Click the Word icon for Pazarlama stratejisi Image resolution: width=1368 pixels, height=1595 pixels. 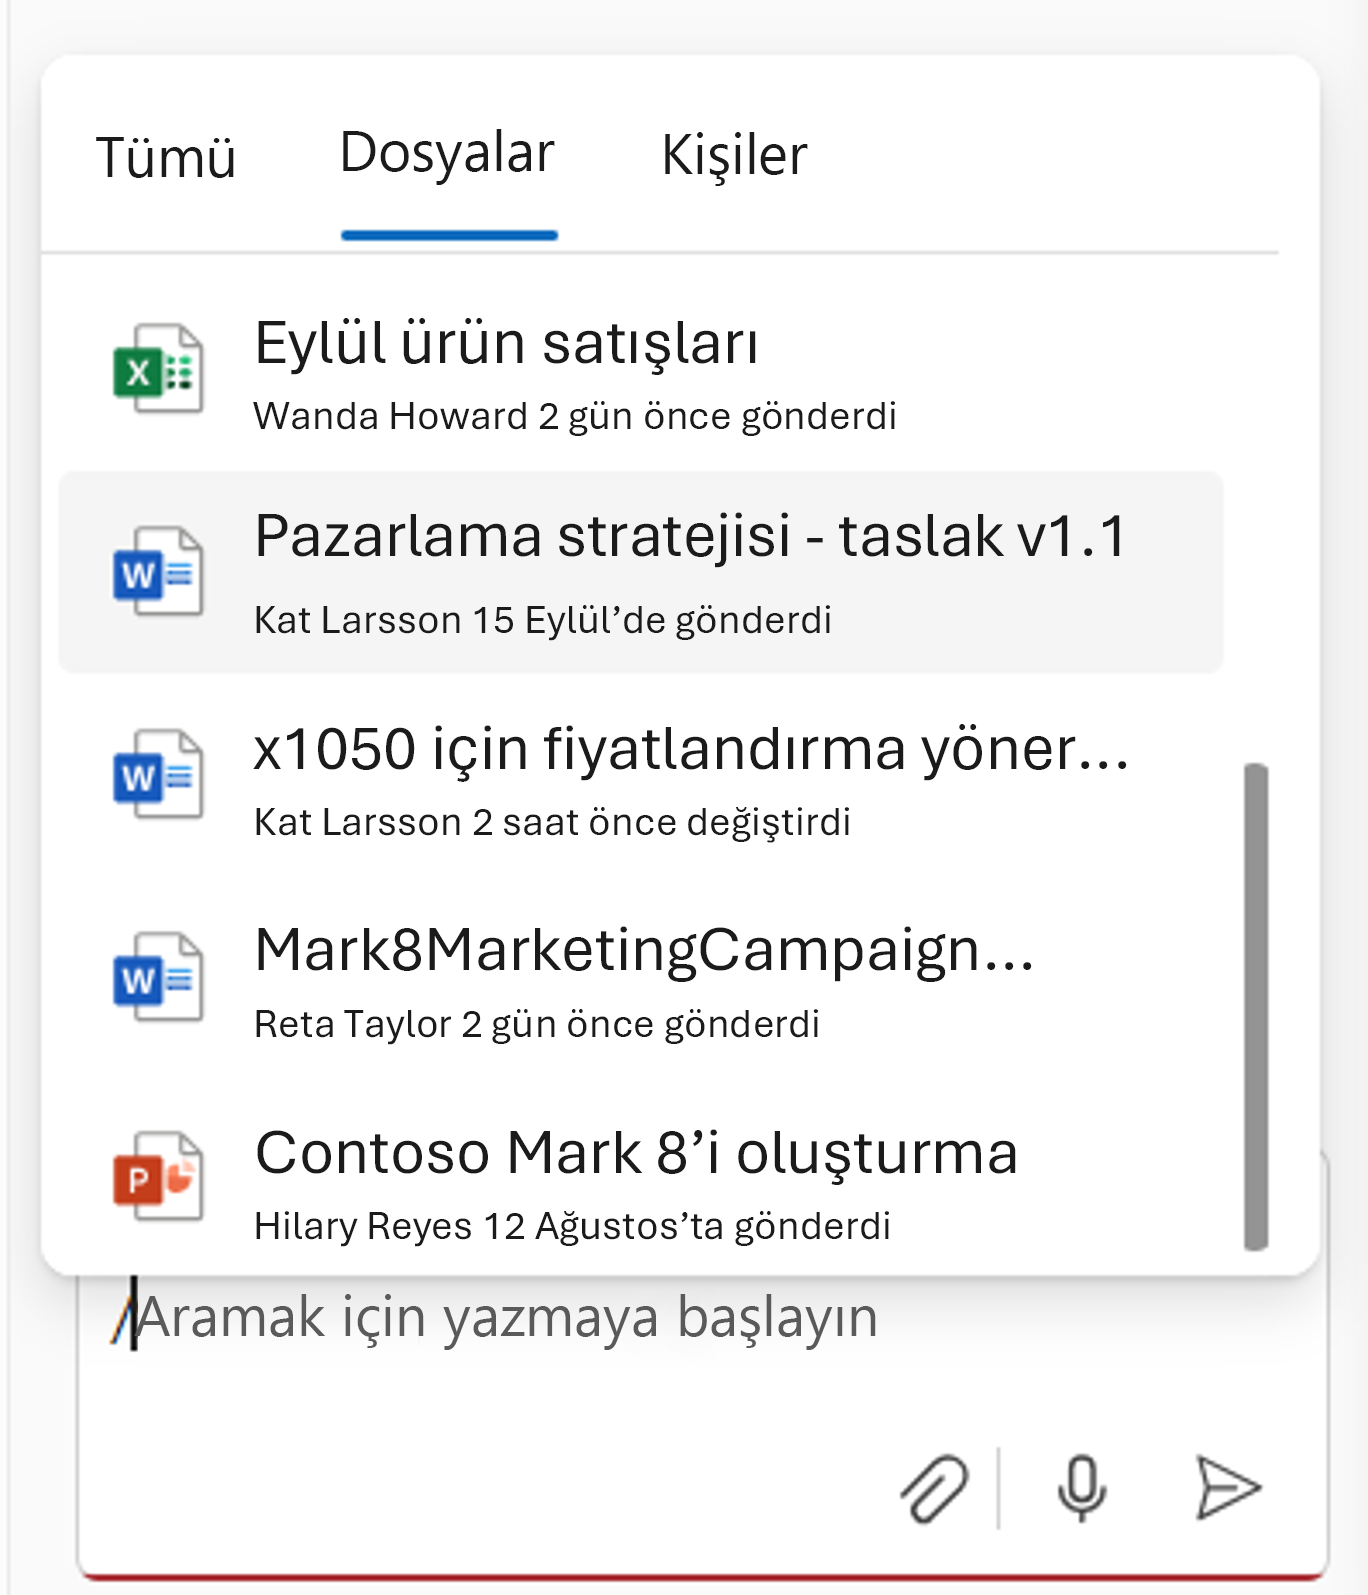158,572
